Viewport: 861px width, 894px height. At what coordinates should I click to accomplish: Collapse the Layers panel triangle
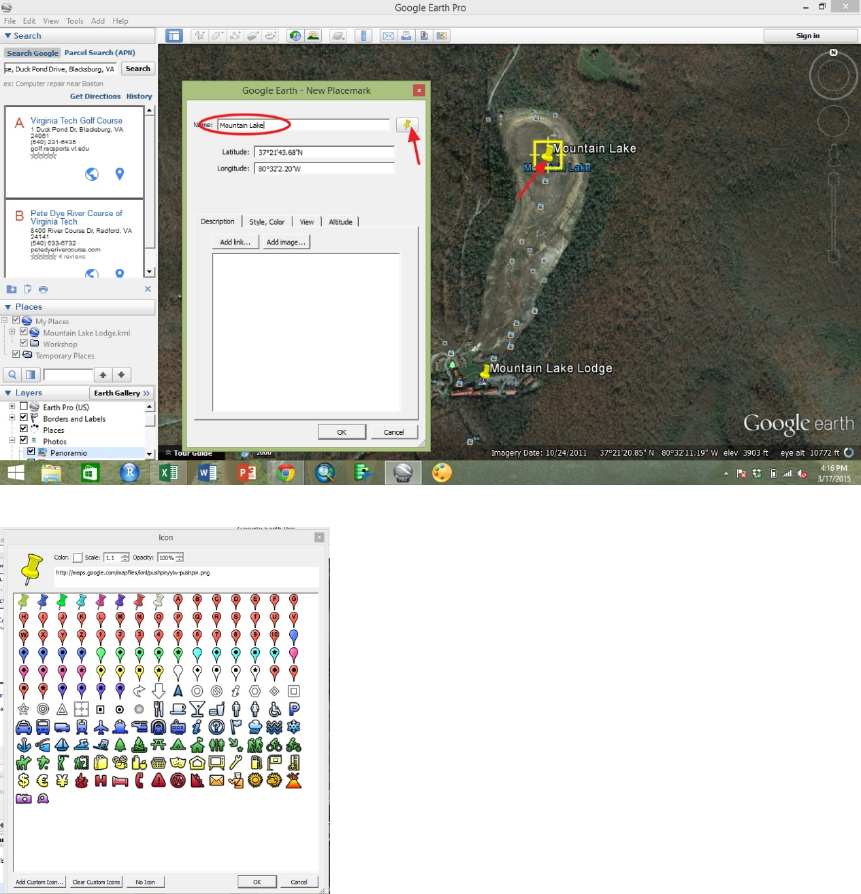click(x=7, y=393)
